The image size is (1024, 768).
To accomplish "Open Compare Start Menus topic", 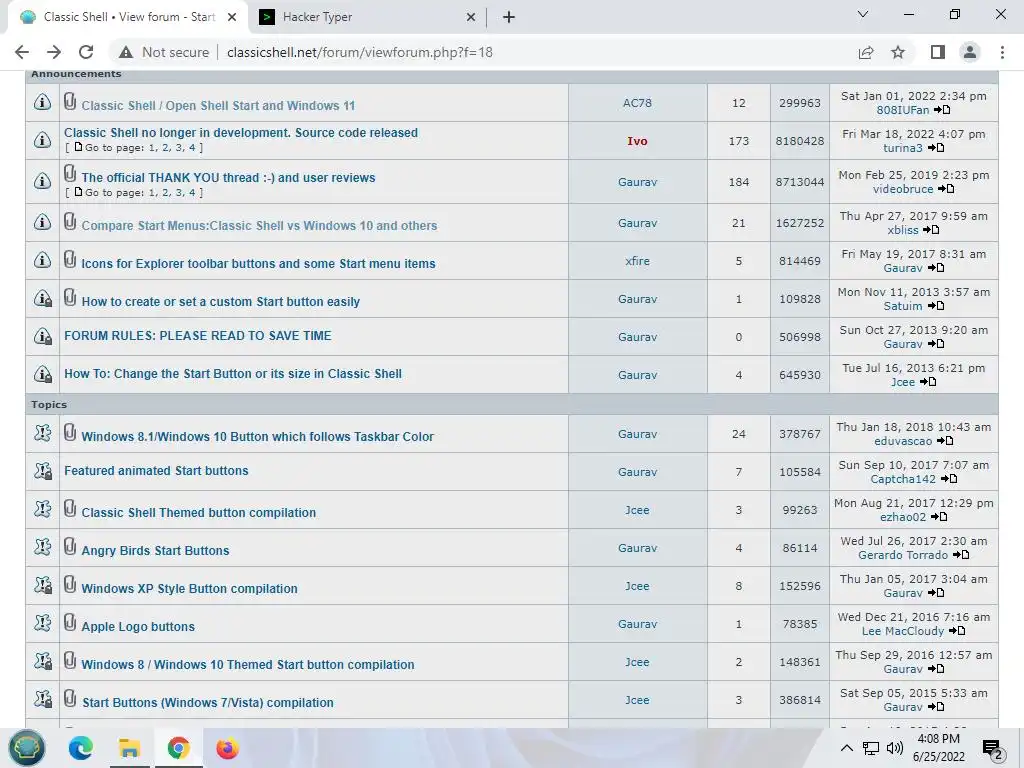I will [x=259, y=225].
